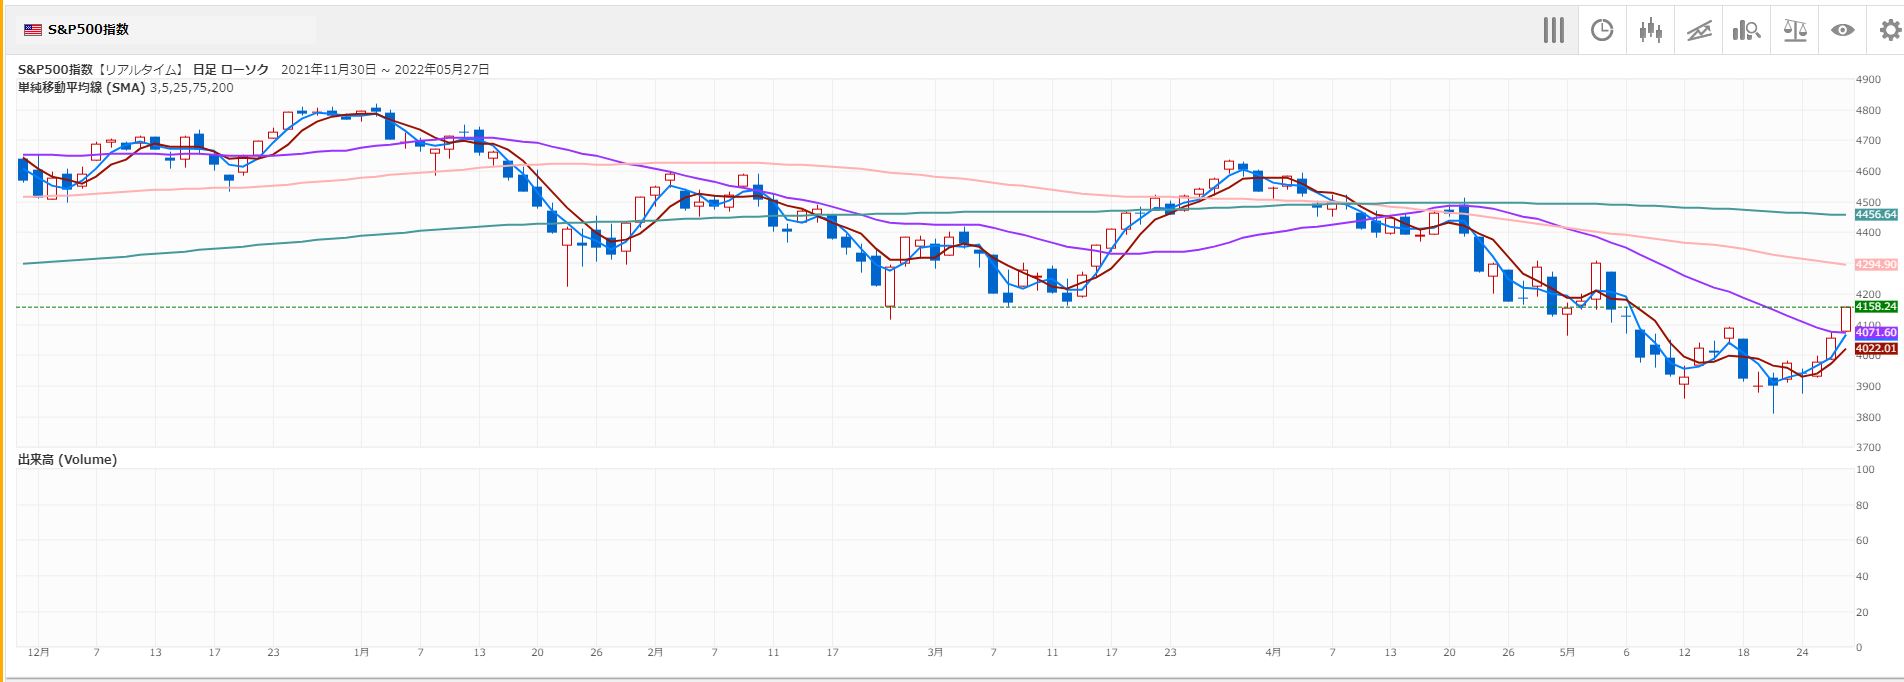Screen dimensions: 1904x682
Task: Click the 出来高 (Volume) panel label
Action: 67,460
